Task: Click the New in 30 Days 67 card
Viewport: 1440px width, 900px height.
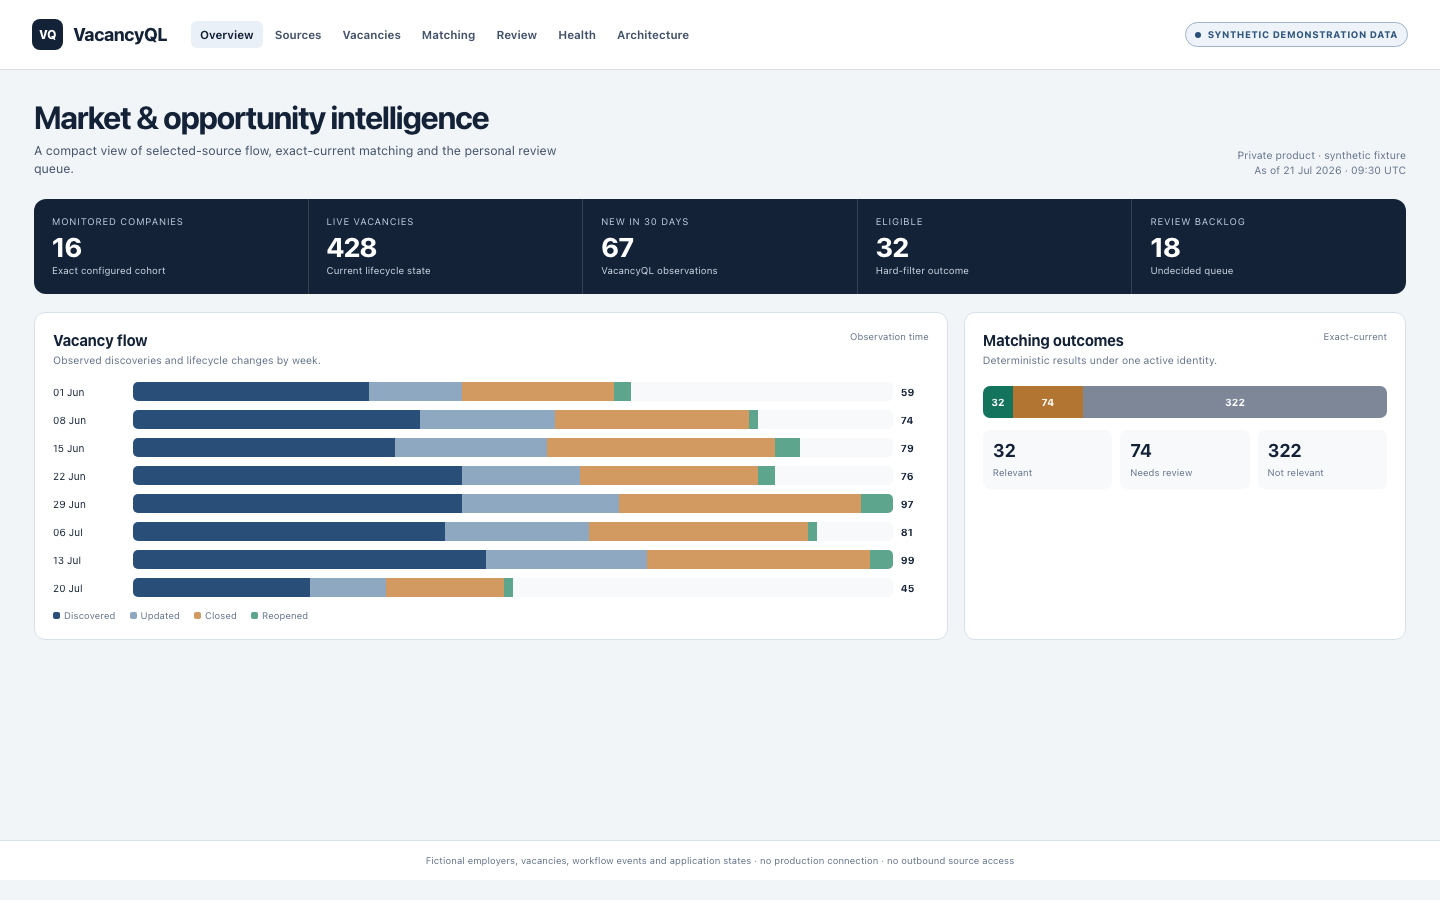Action: pos(720,246)
